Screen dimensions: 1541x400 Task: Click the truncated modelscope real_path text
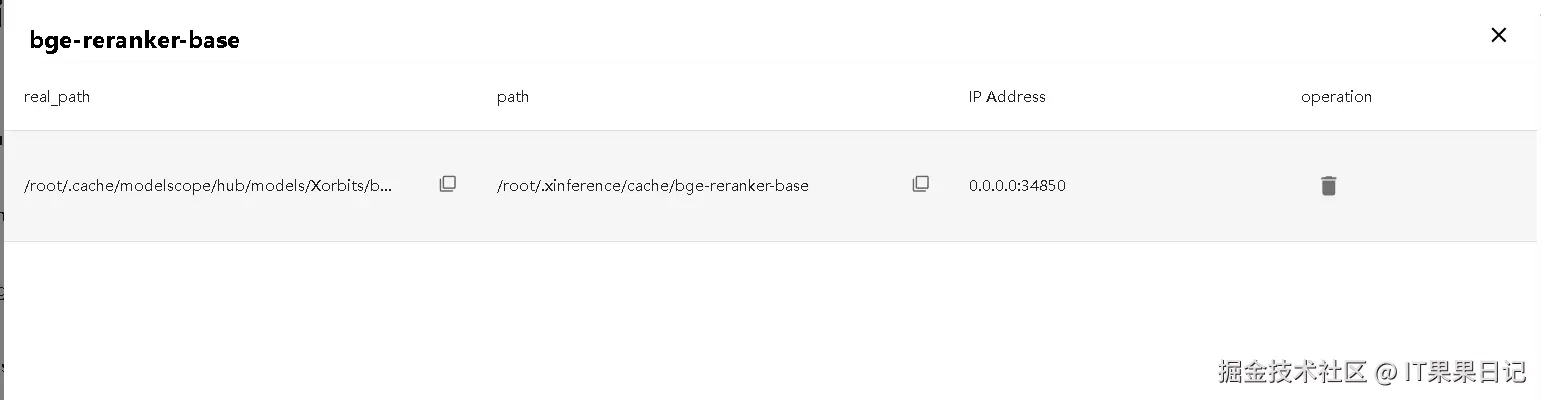click(208, 186)
